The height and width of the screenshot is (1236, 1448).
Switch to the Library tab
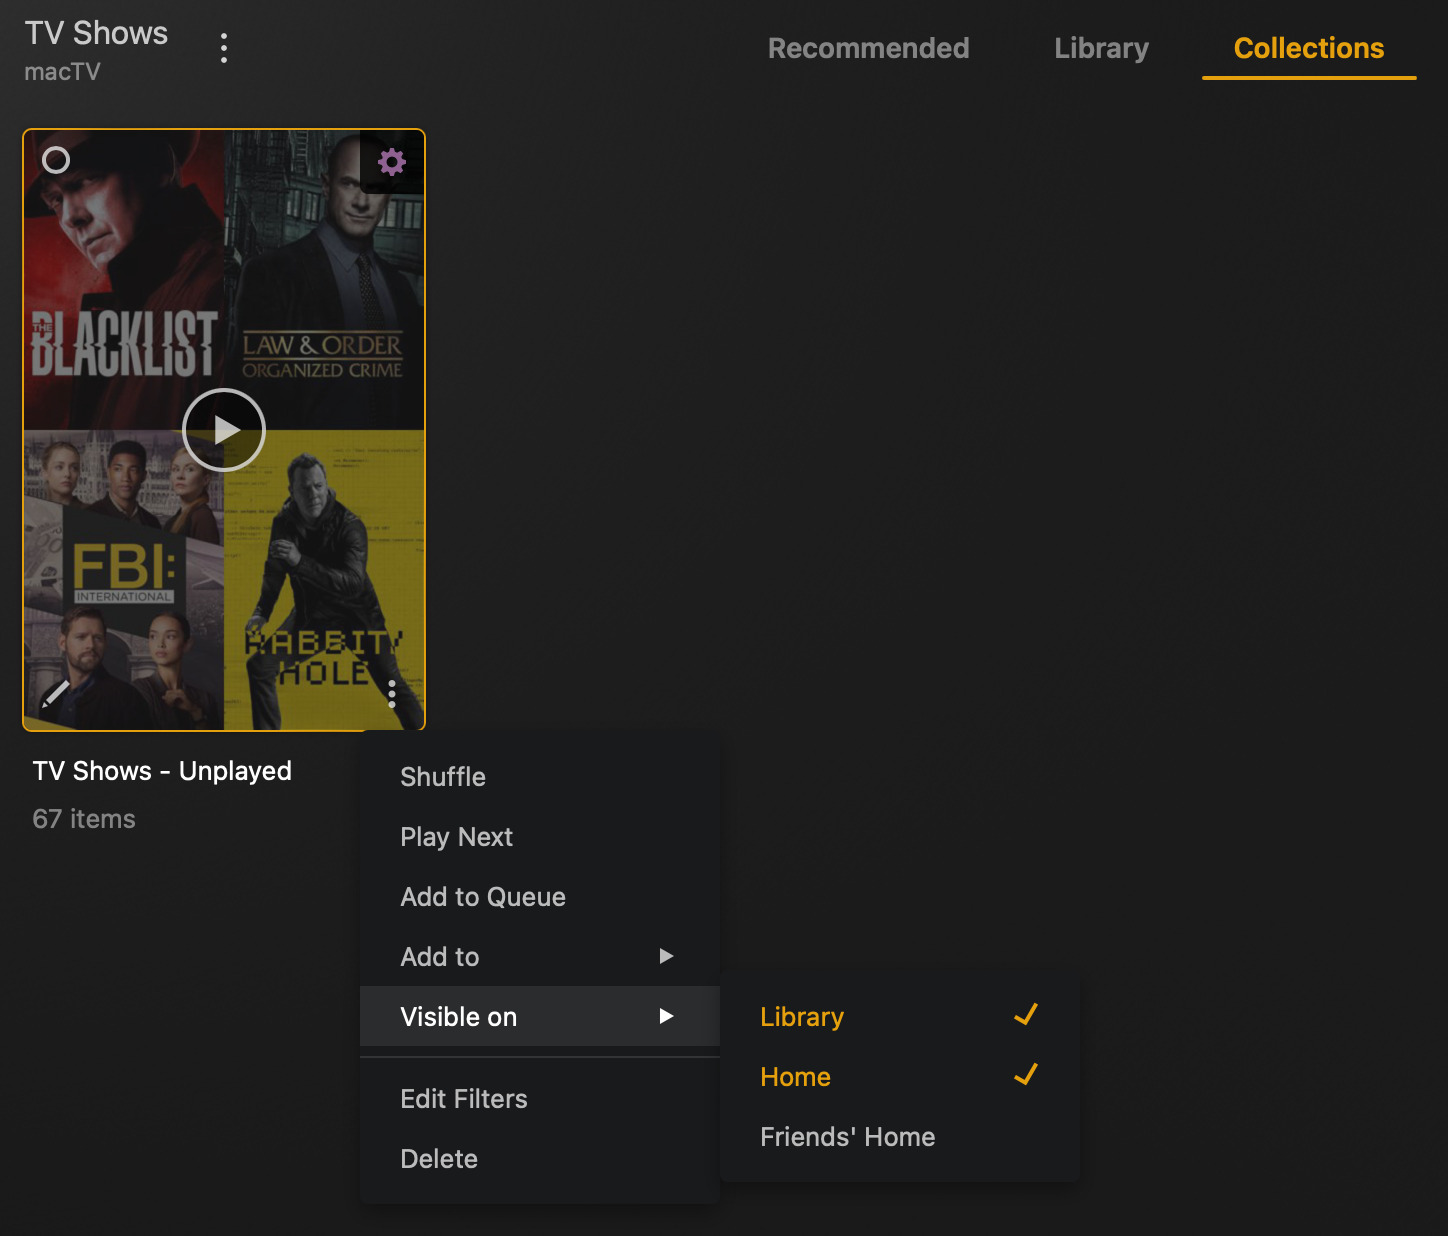tap(1101, 48)
